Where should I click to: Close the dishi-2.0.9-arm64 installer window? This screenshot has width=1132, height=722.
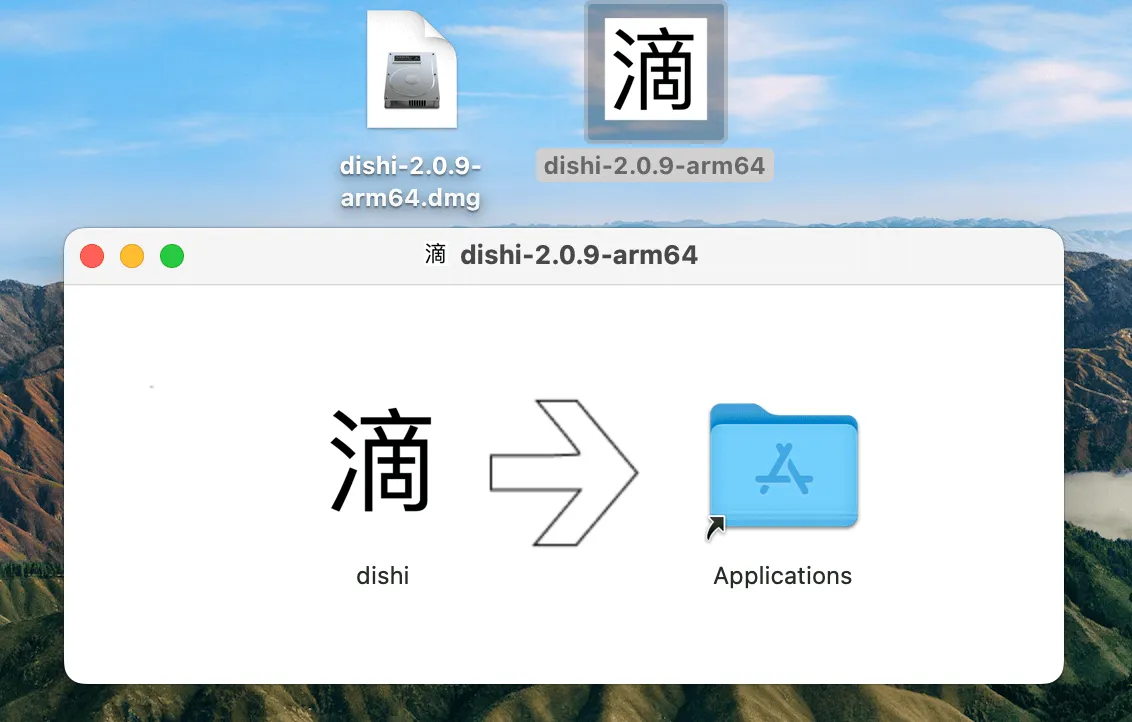click(92, 256)
